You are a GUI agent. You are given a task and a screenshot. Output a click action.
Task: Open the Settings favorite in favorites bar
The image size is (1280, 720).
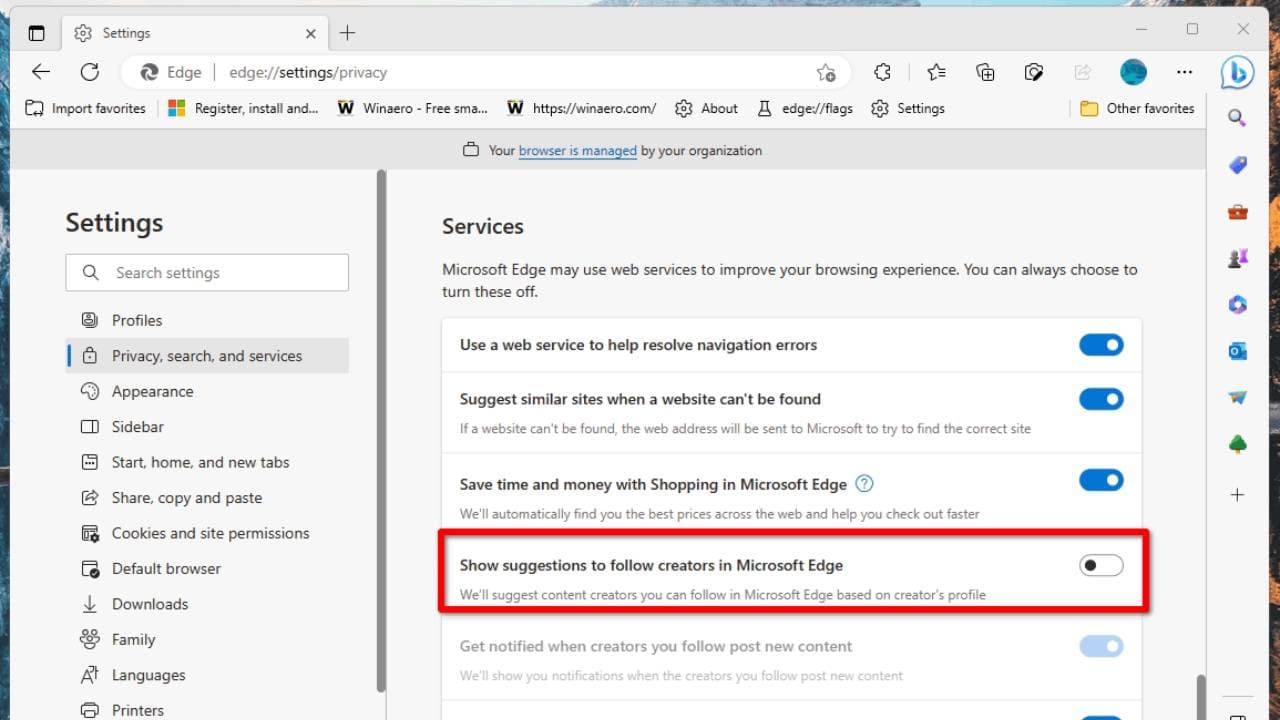(x=907, y=108)
